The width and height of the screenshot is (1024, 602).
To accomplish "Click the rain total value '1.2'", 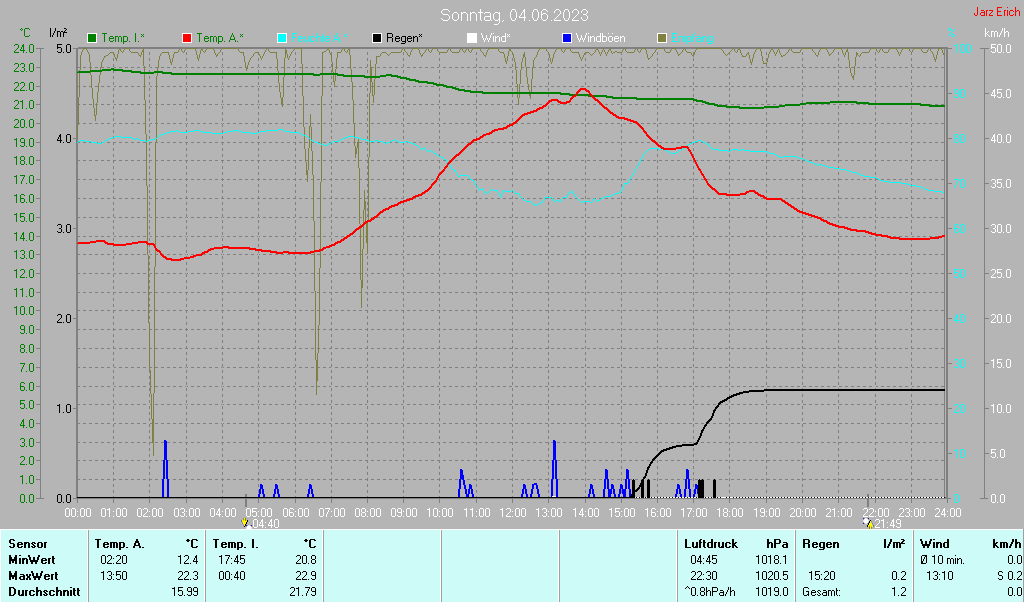I will click(x=899, y=592).
